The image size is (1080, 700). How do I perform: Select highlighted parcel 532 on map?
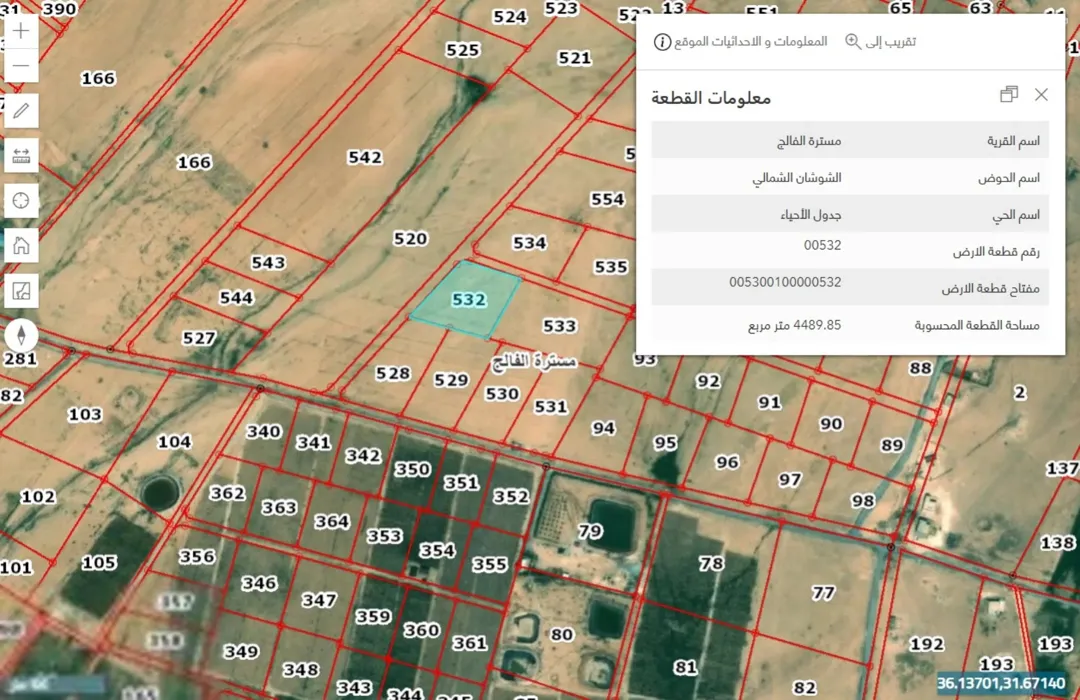[468, 300]
